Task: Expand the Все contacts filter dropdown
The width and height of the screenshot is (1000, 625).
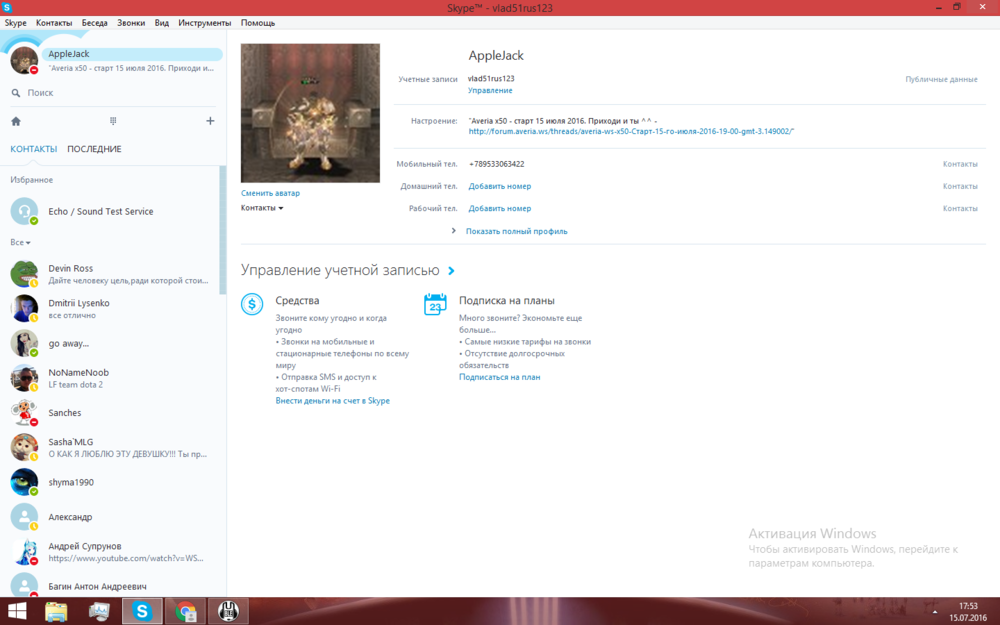Action: point(21,243)
